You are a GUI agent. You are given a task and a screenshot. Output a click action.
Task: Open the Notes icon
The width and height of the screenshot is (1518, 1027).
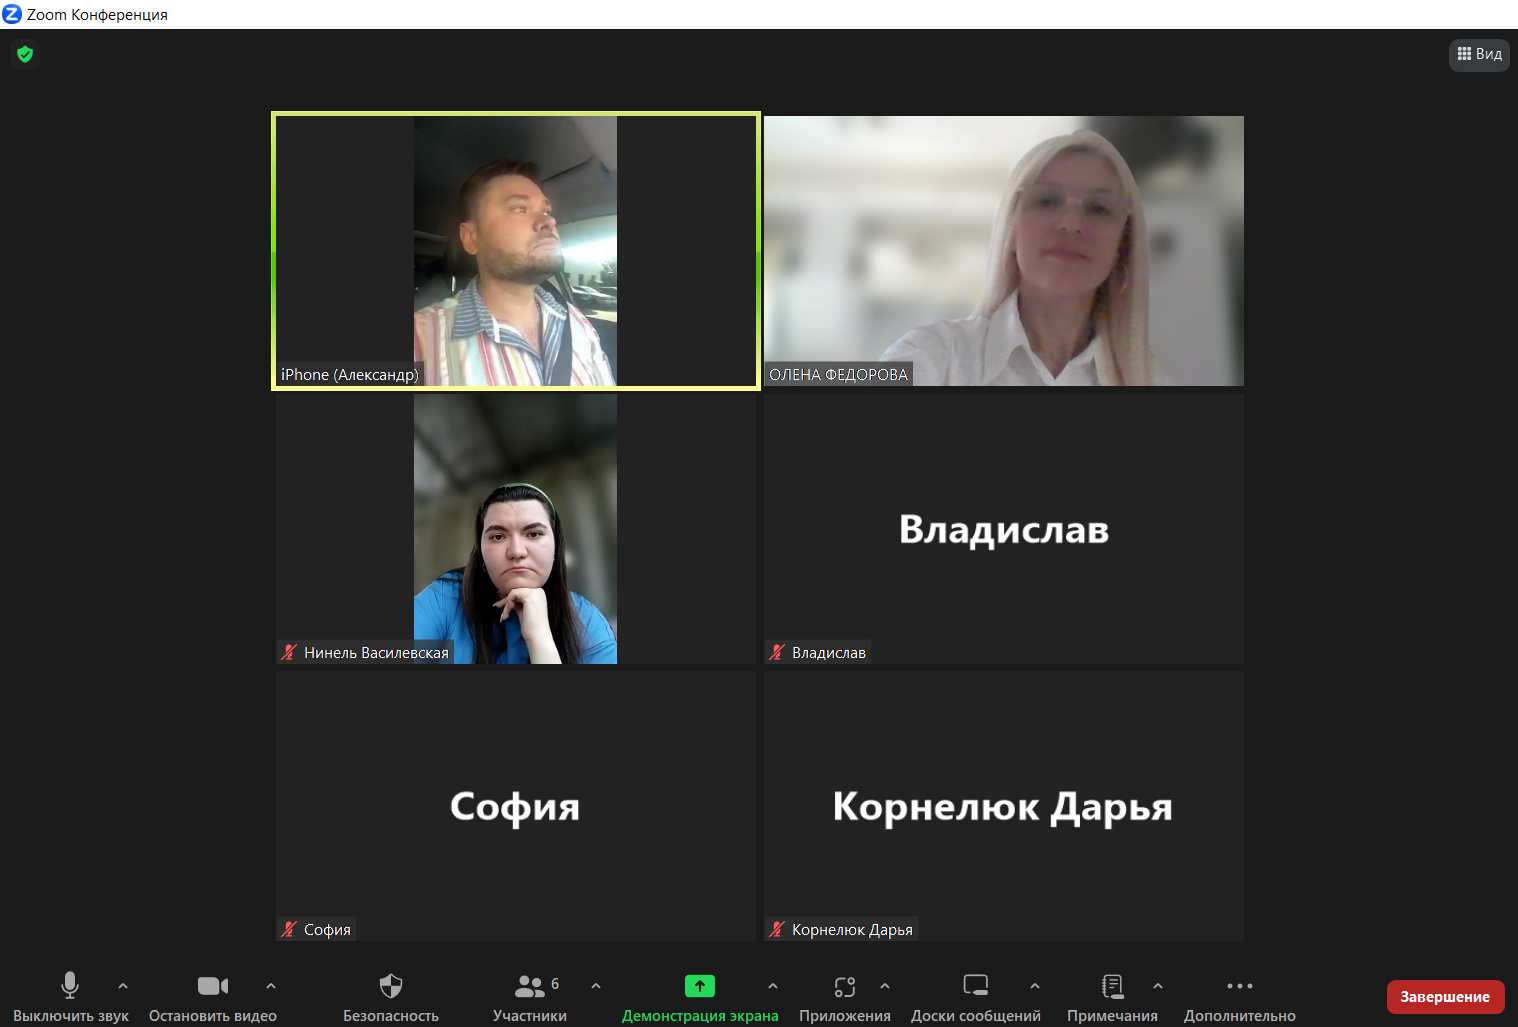pyautogui.click(x=1112, y=986)
